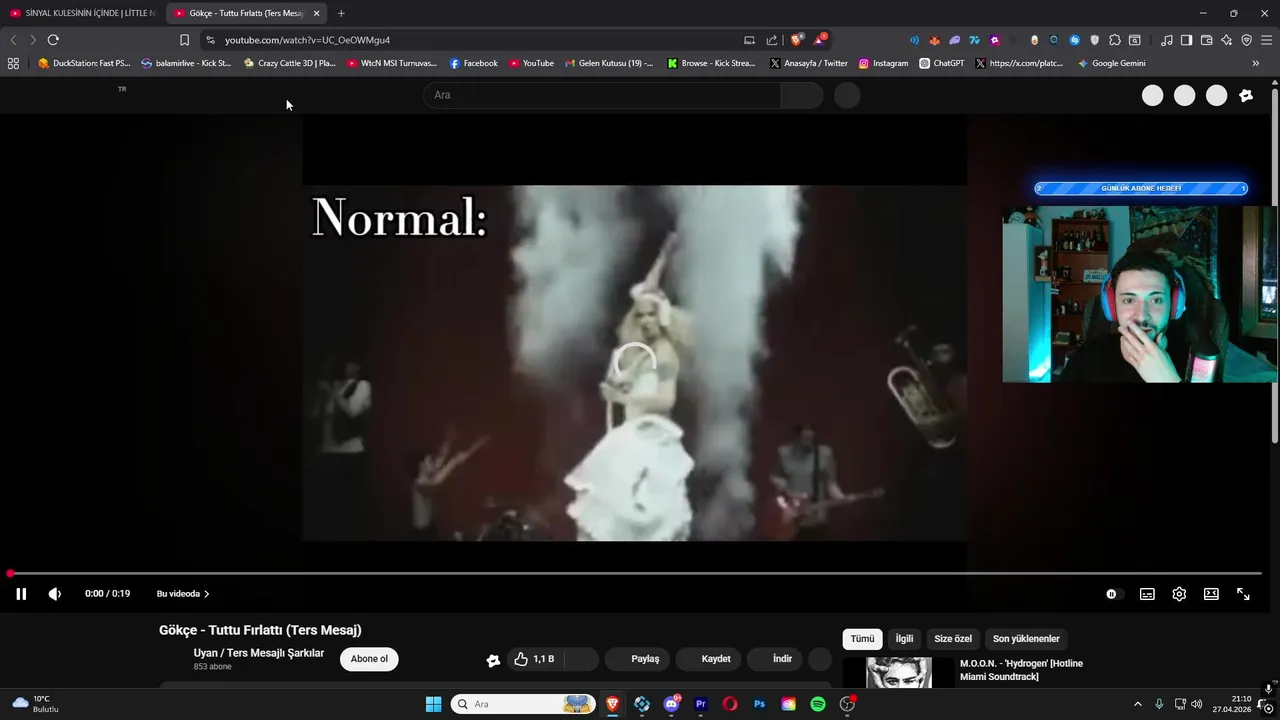Image resolution: width=1280 pixels, height=720 pixels.
Task: Select the Tümü filter chip
Action: [862, 639]
